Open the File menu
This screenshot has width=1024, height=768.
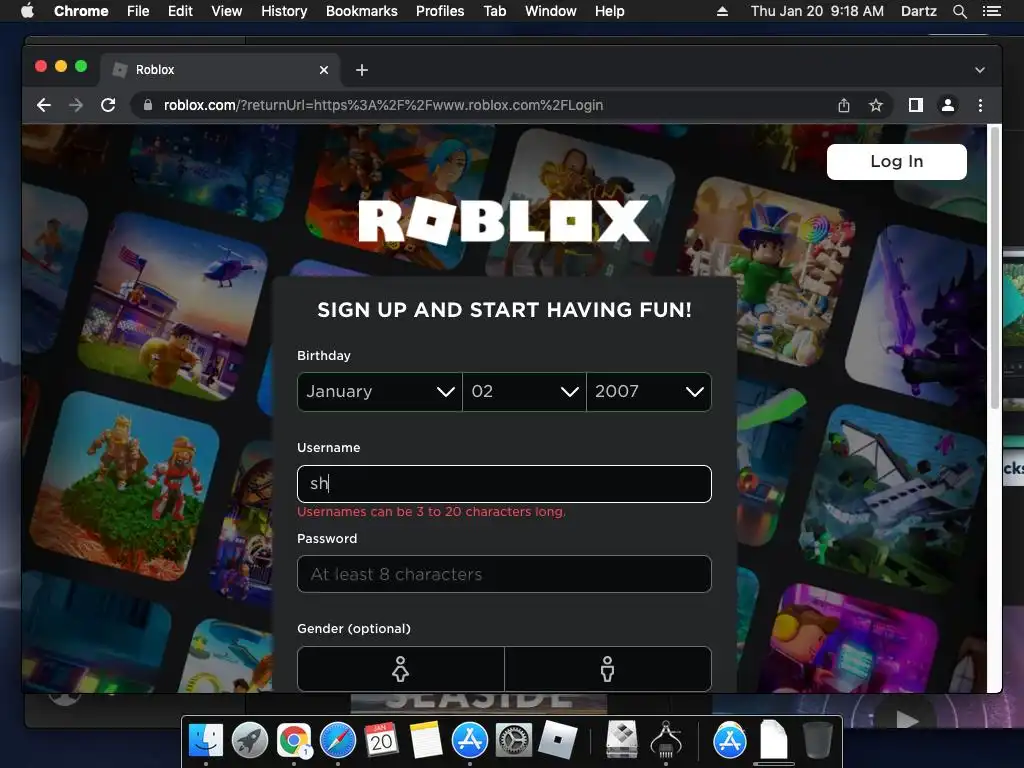[x=138, y=11]
